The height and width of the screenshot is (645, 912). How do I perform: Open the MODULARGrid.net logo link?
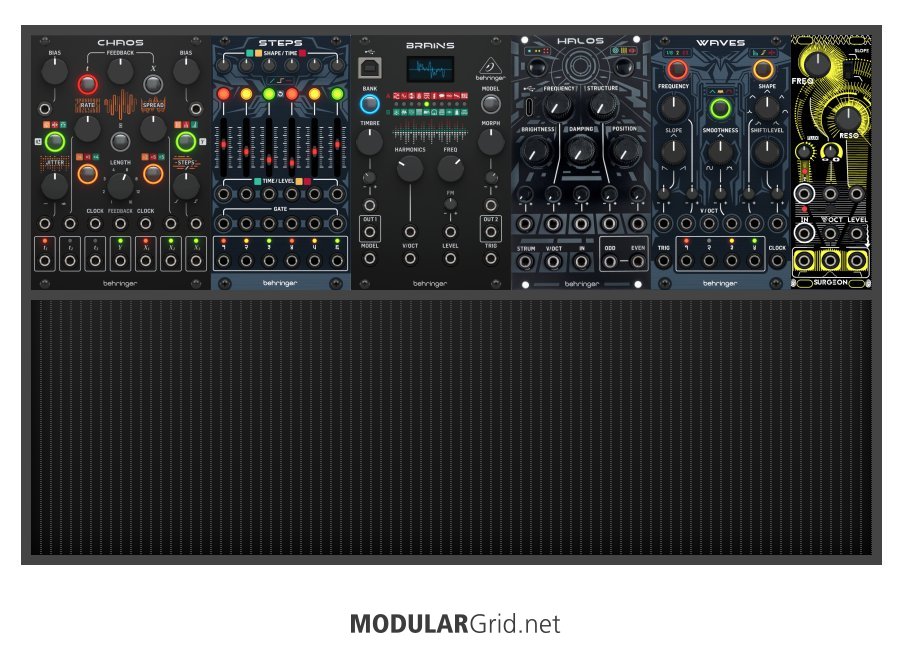coord(455,624)
